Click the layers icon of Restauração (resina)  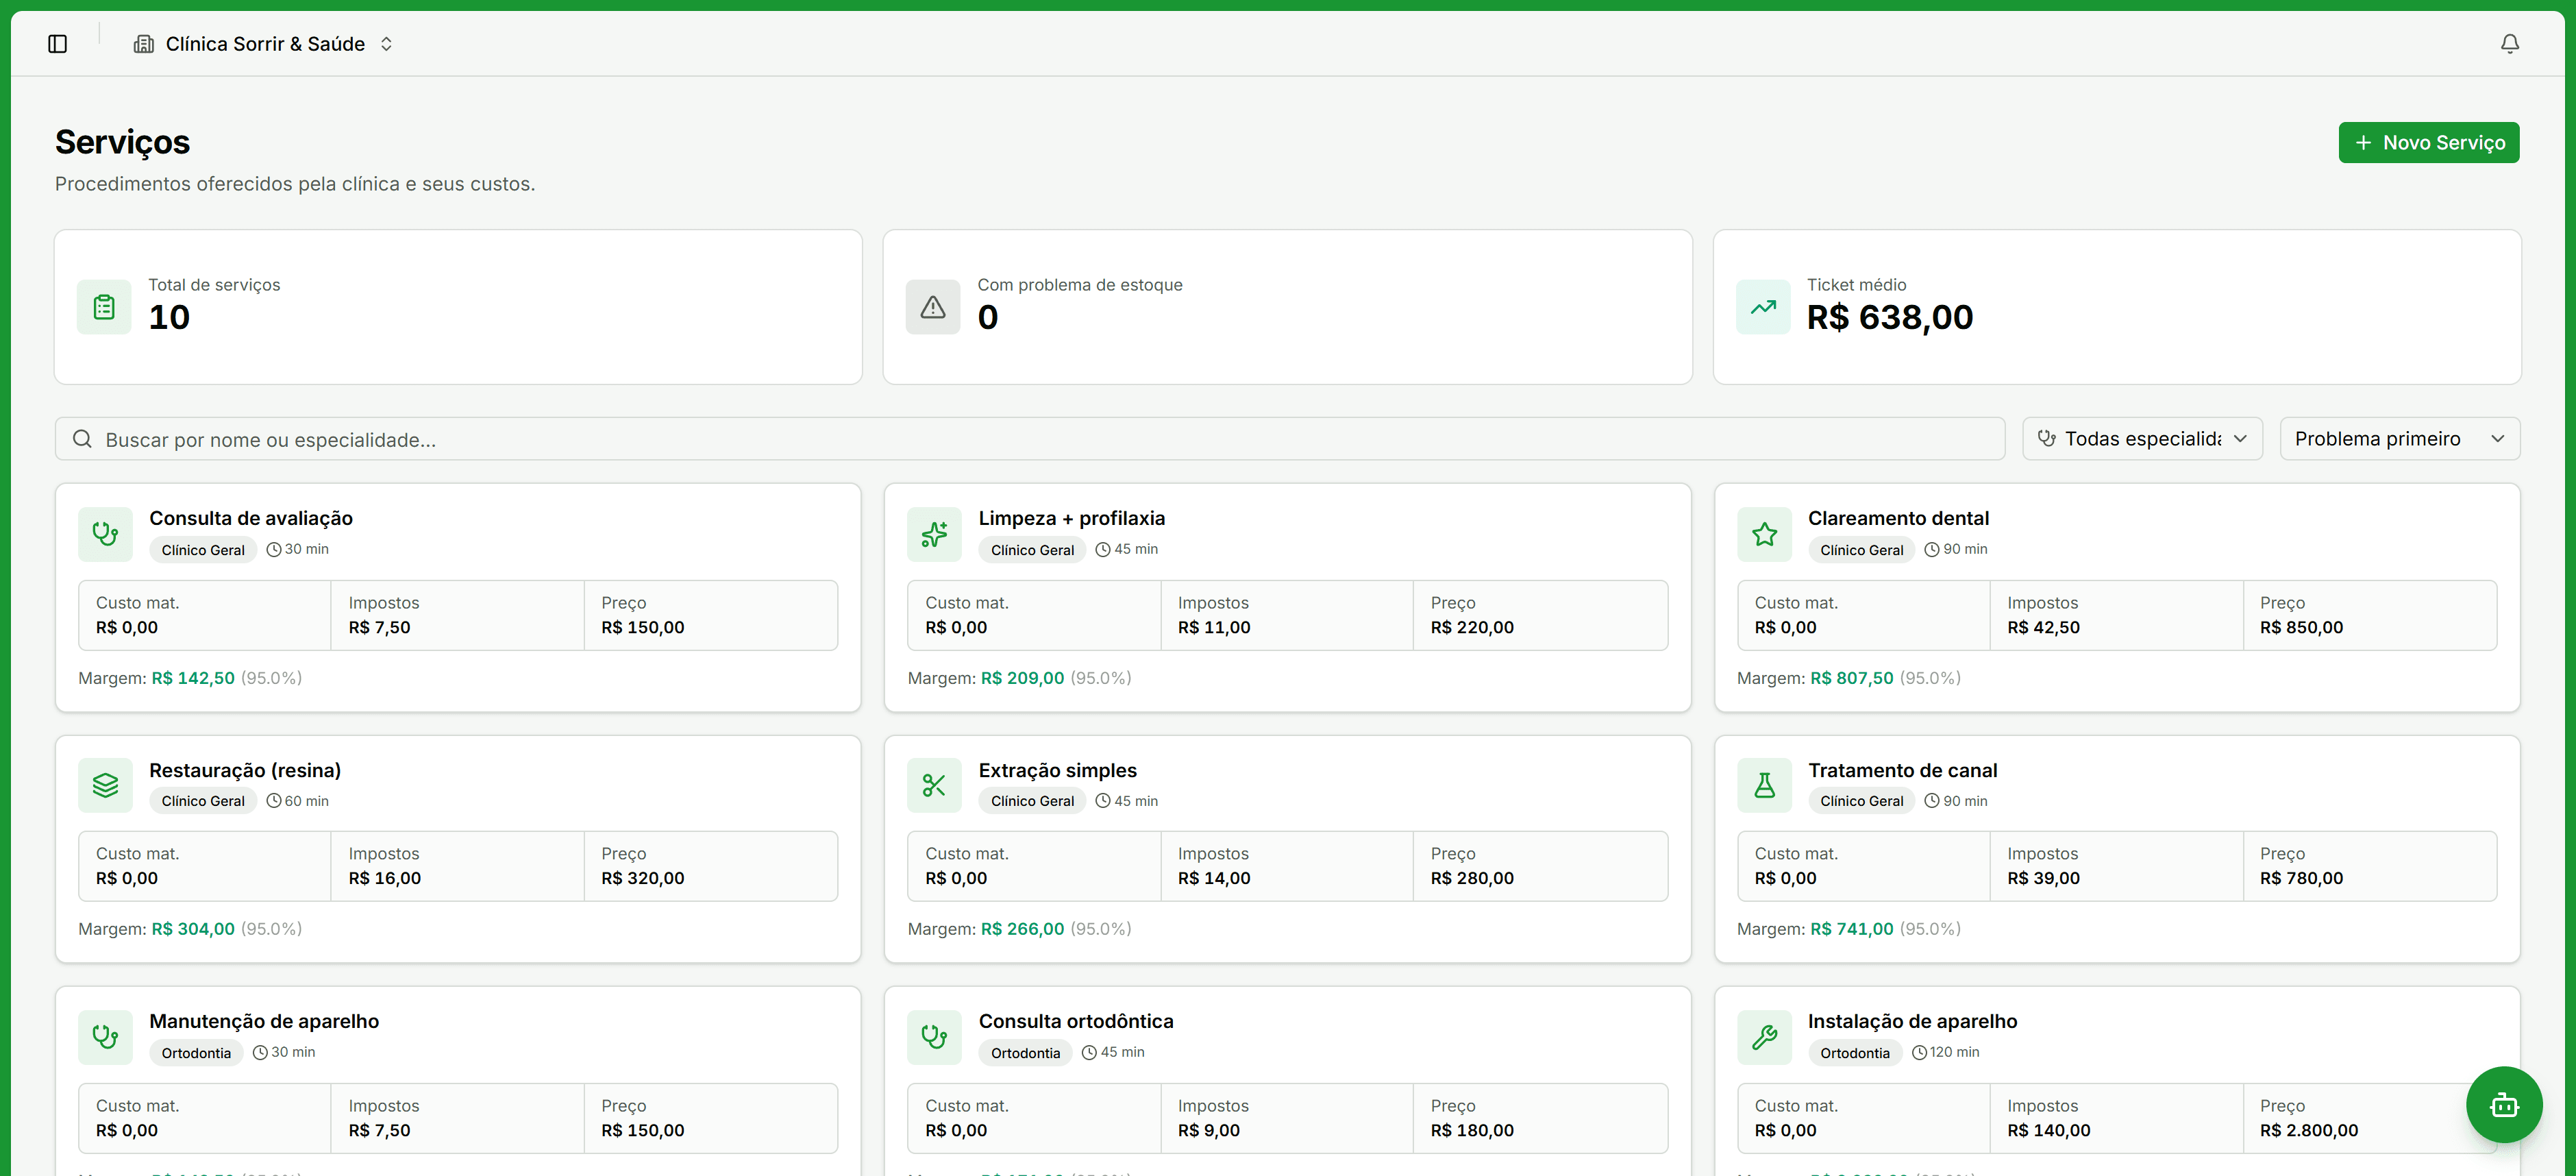click(105, 785)
